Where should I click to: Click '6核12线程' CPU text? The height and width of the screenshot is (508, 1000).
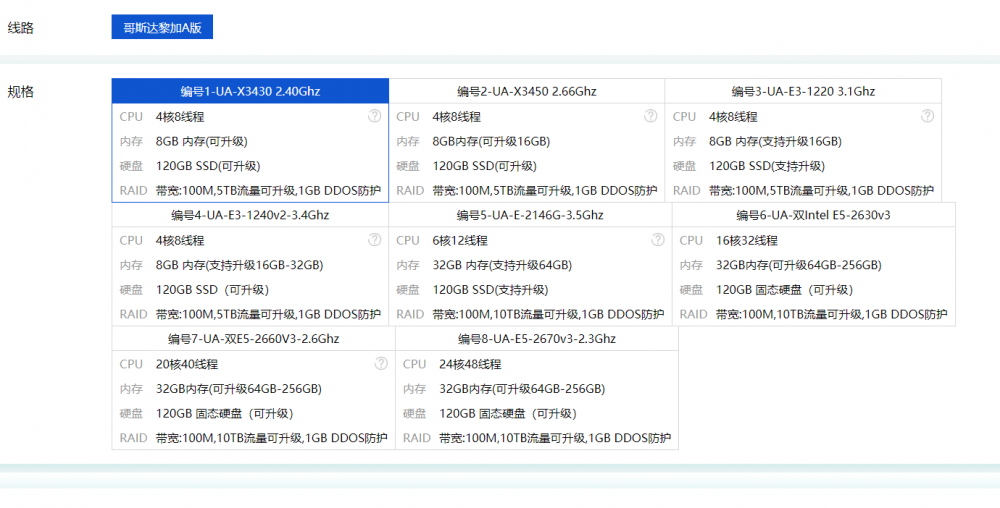tap(460, 241)
